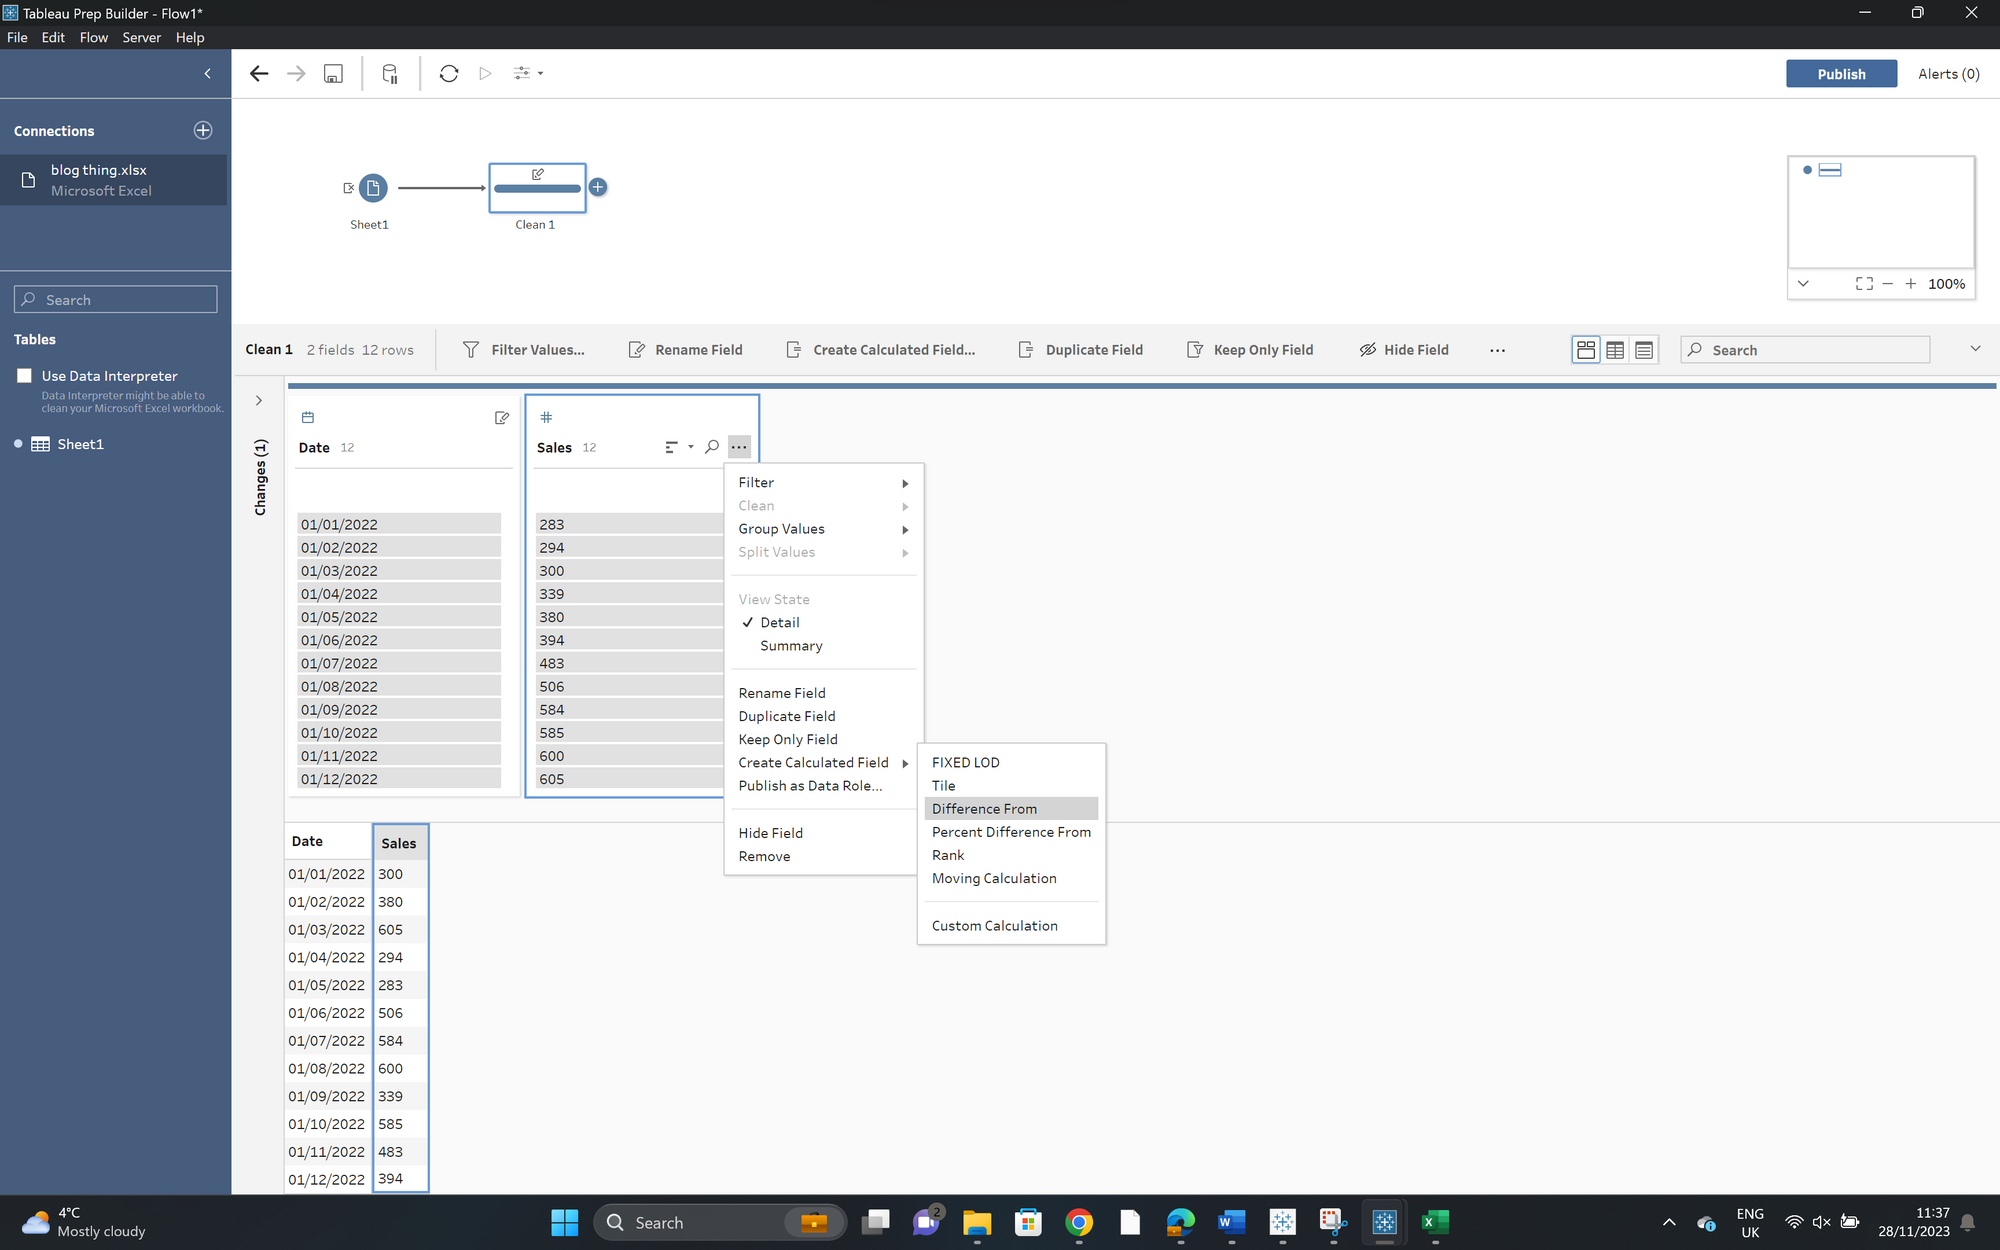Image resolution: width=2000 pixels, height=1250 pixels.
Task: Add a new connection with plus icon
Action: pyautogui.click(x=203, y=131)
